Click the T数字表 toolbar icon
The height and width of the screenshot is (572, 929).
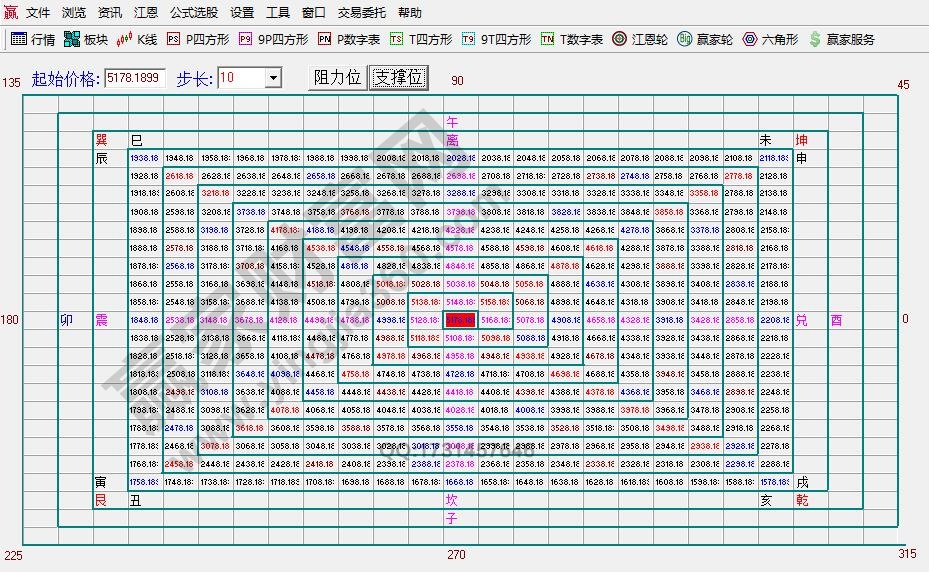(571, 40)
